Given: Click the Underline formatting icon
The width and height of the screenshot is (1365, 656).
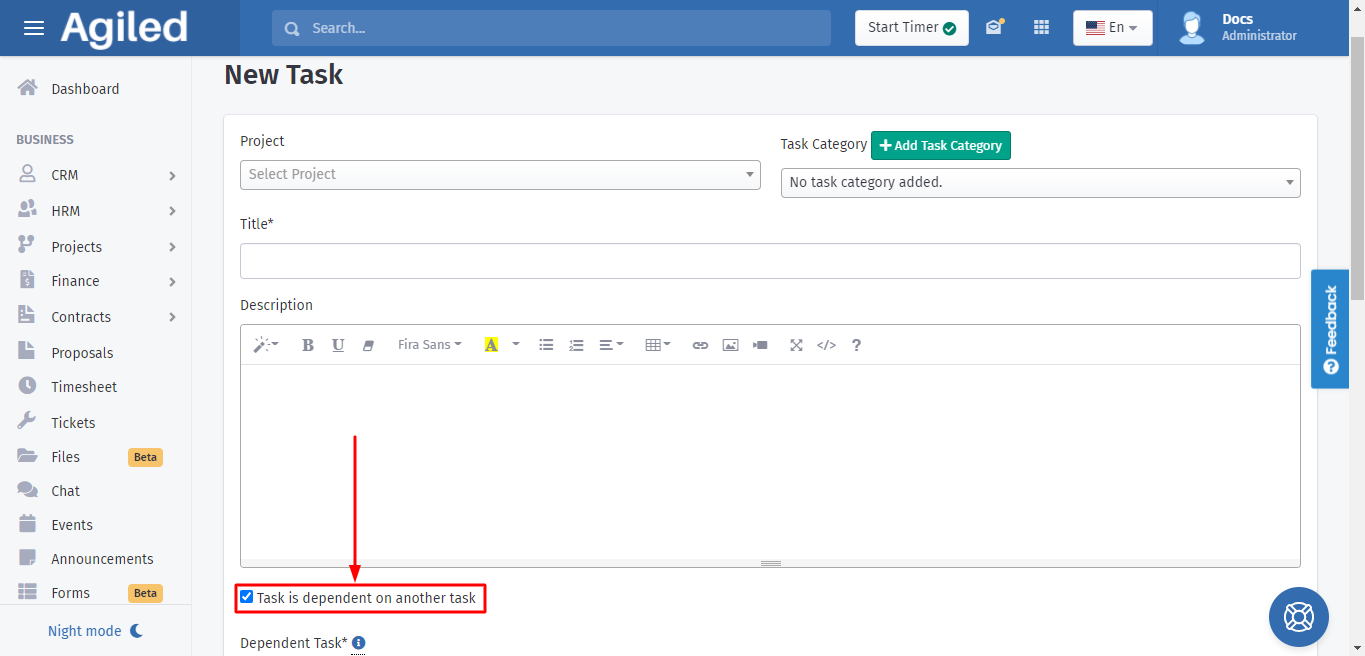Looking at the screenshot, I should (x=338, y=345).
